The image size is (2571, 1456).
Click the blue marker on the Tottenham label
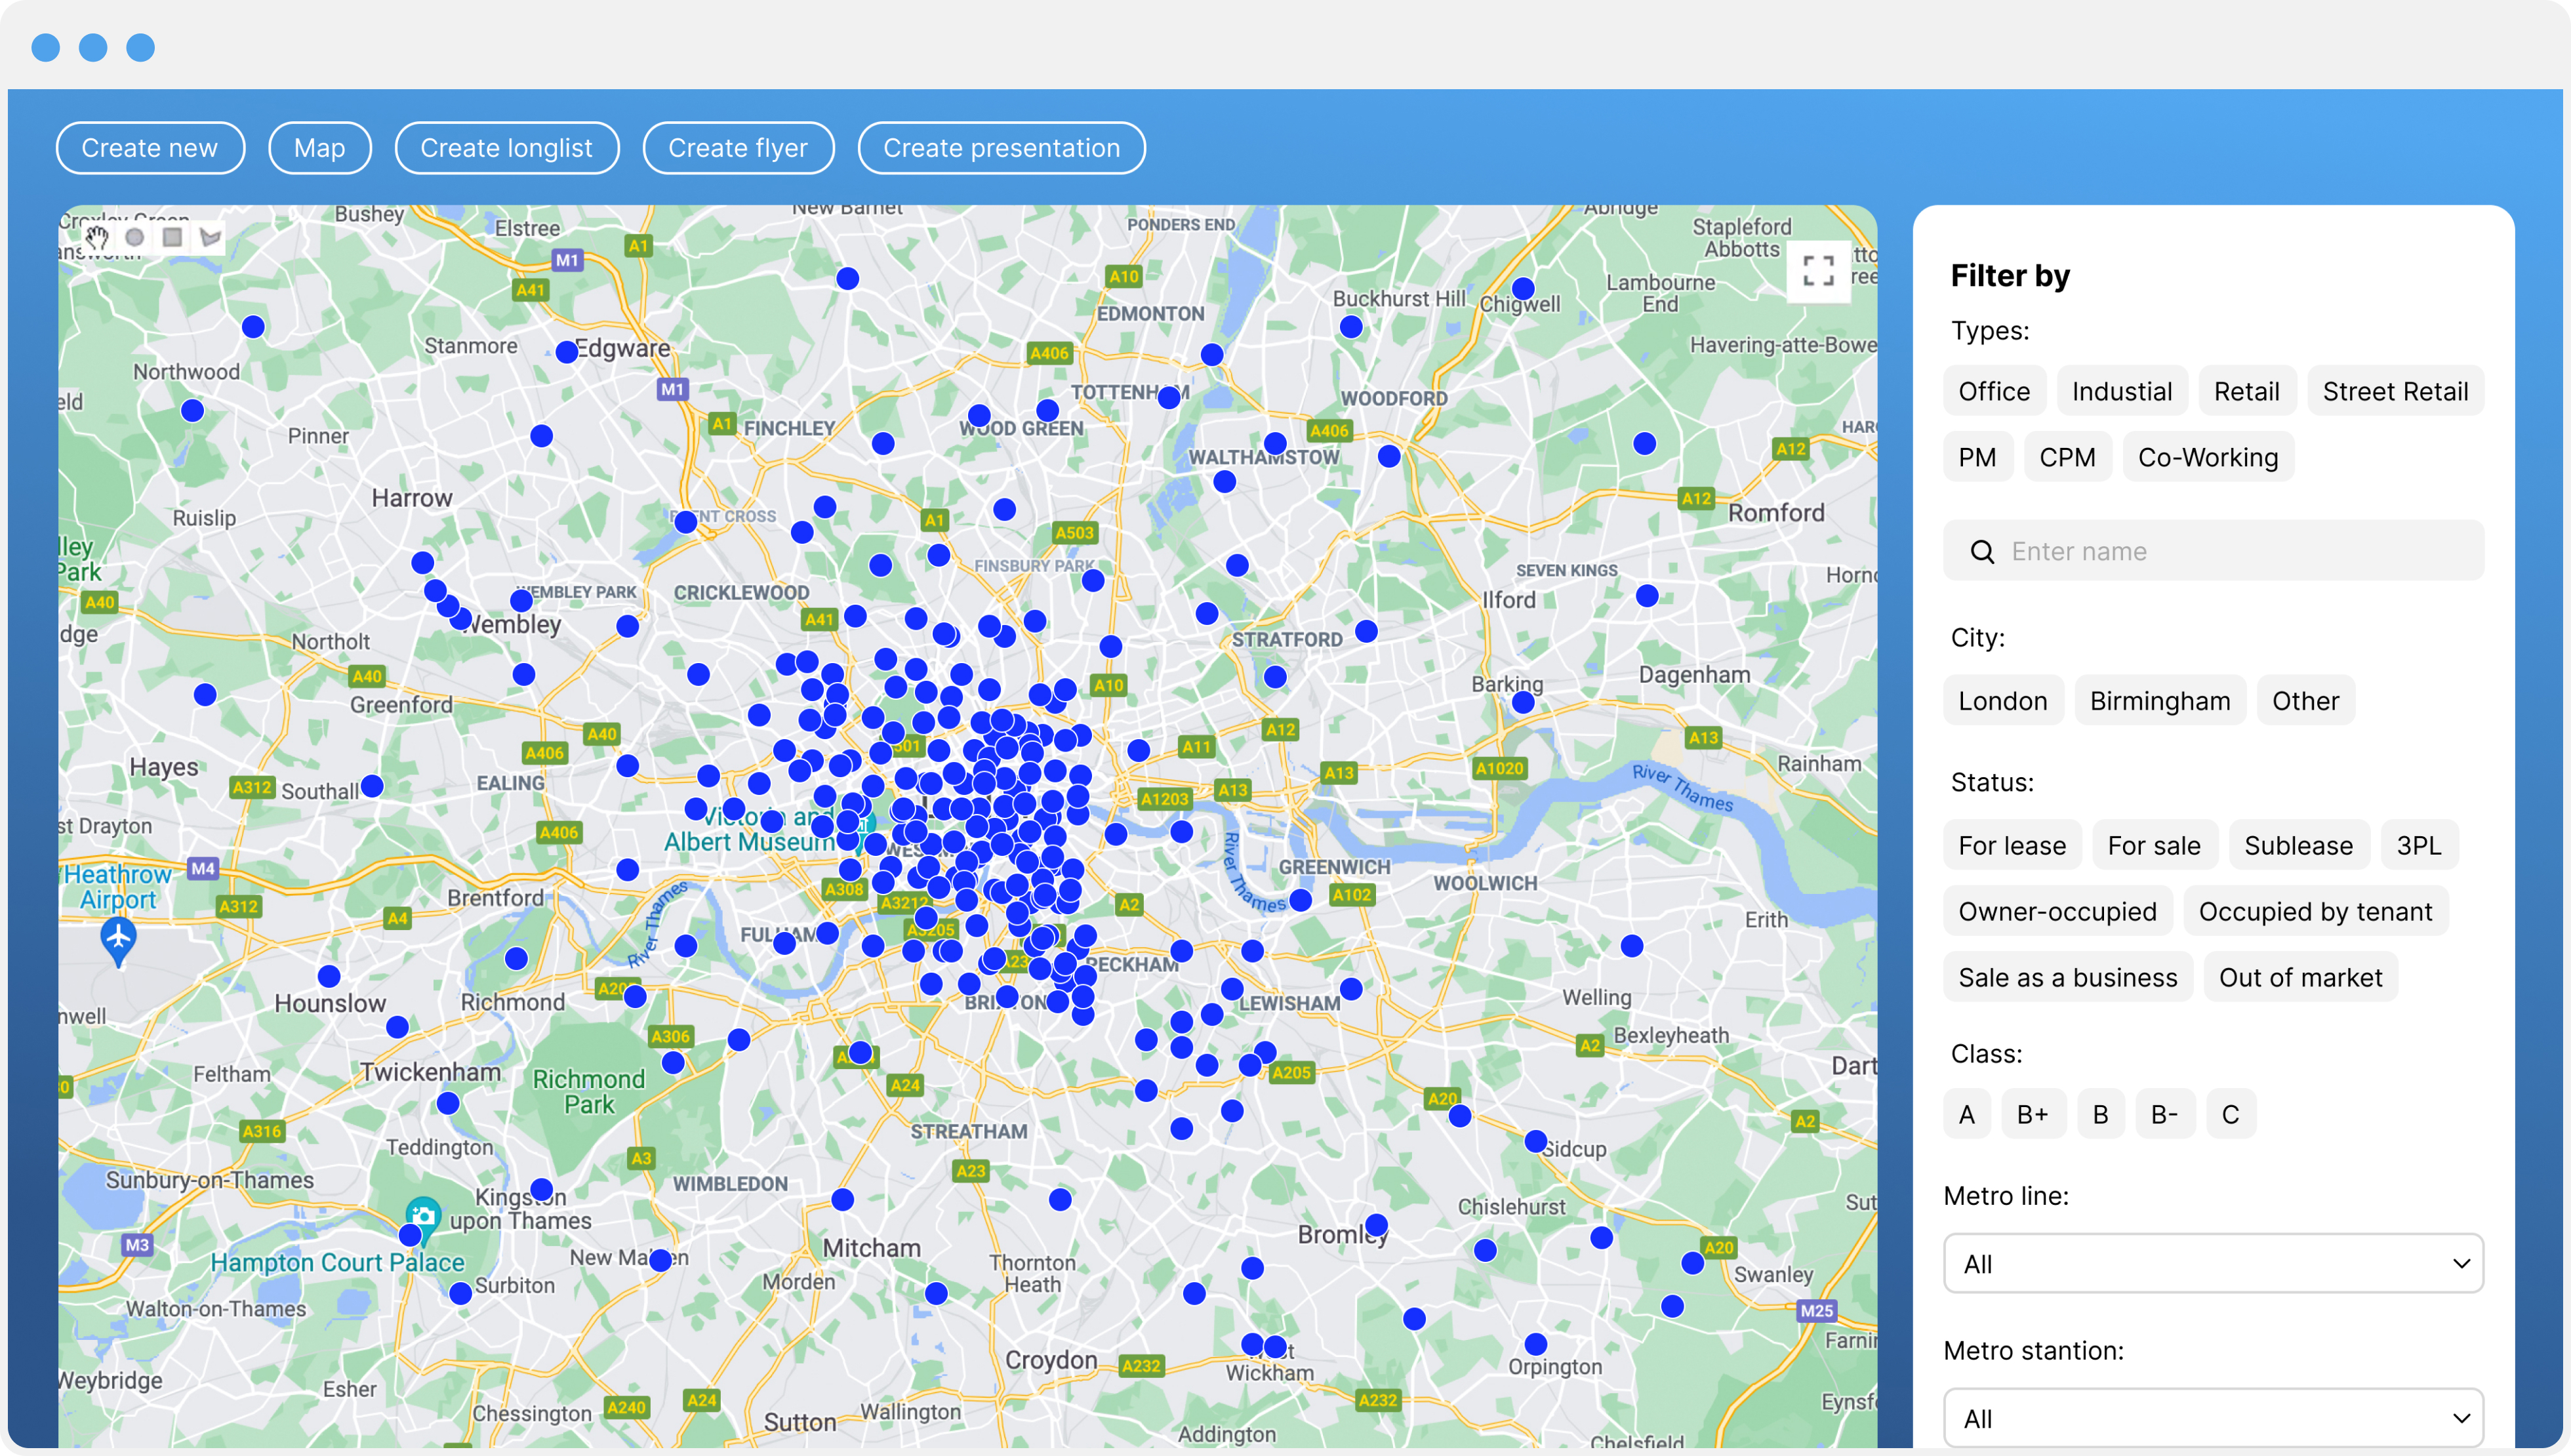(x=1169, y=397)
